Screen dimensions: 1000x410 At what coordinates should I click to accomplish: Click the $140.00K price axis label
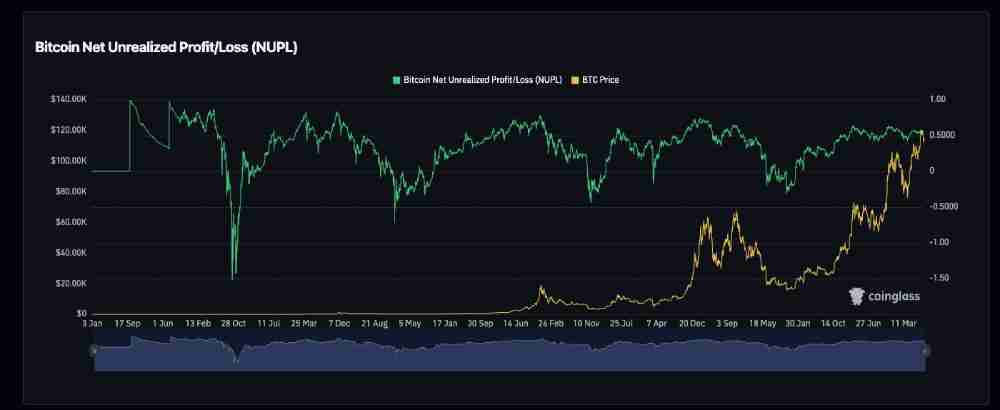(68, 99)
